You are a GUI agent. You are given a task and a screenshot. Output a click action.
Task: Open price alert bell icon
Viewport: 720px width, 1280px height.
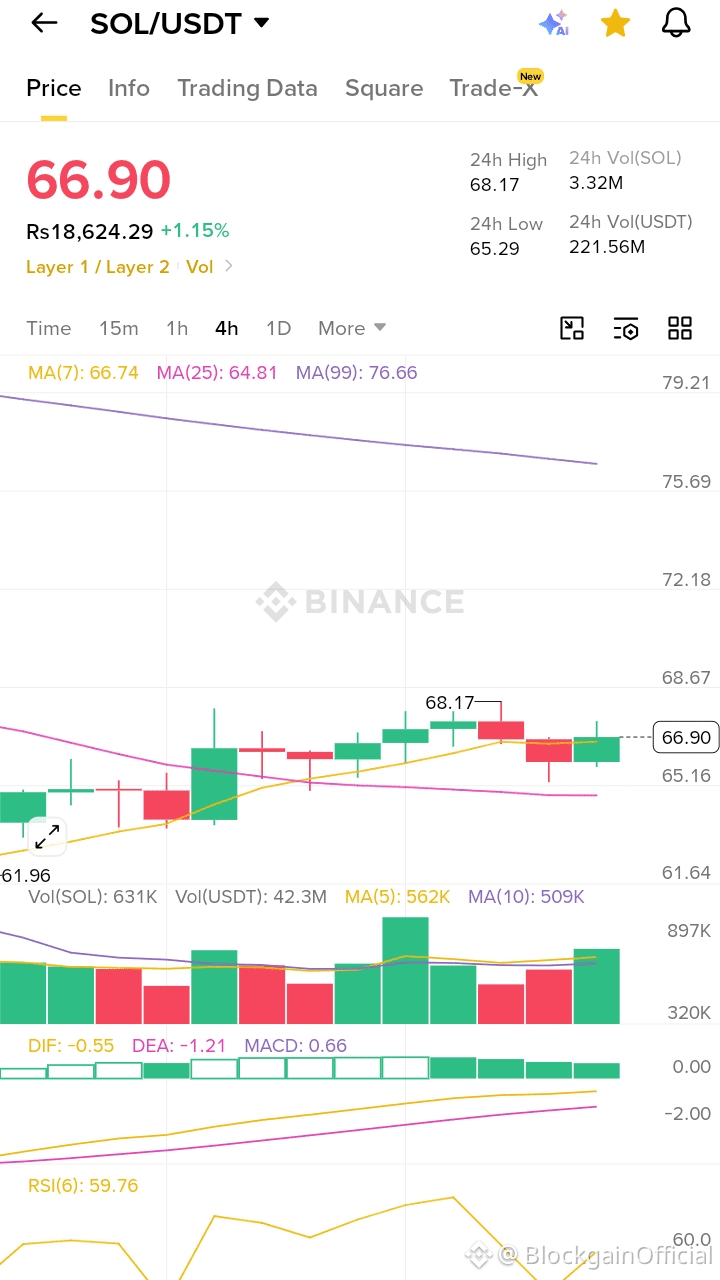coord(677,23)
